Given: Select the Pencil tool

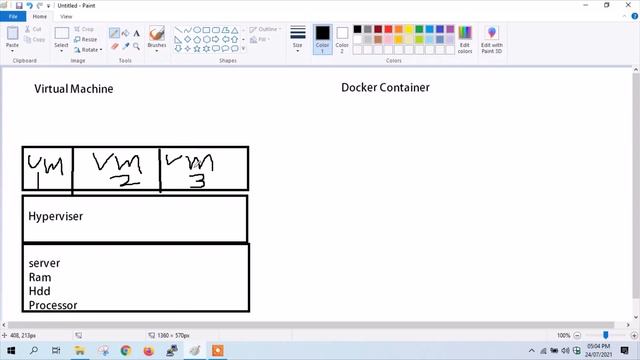Looking at the screenshot, I should pyautogui.click(x=114, y=33).
